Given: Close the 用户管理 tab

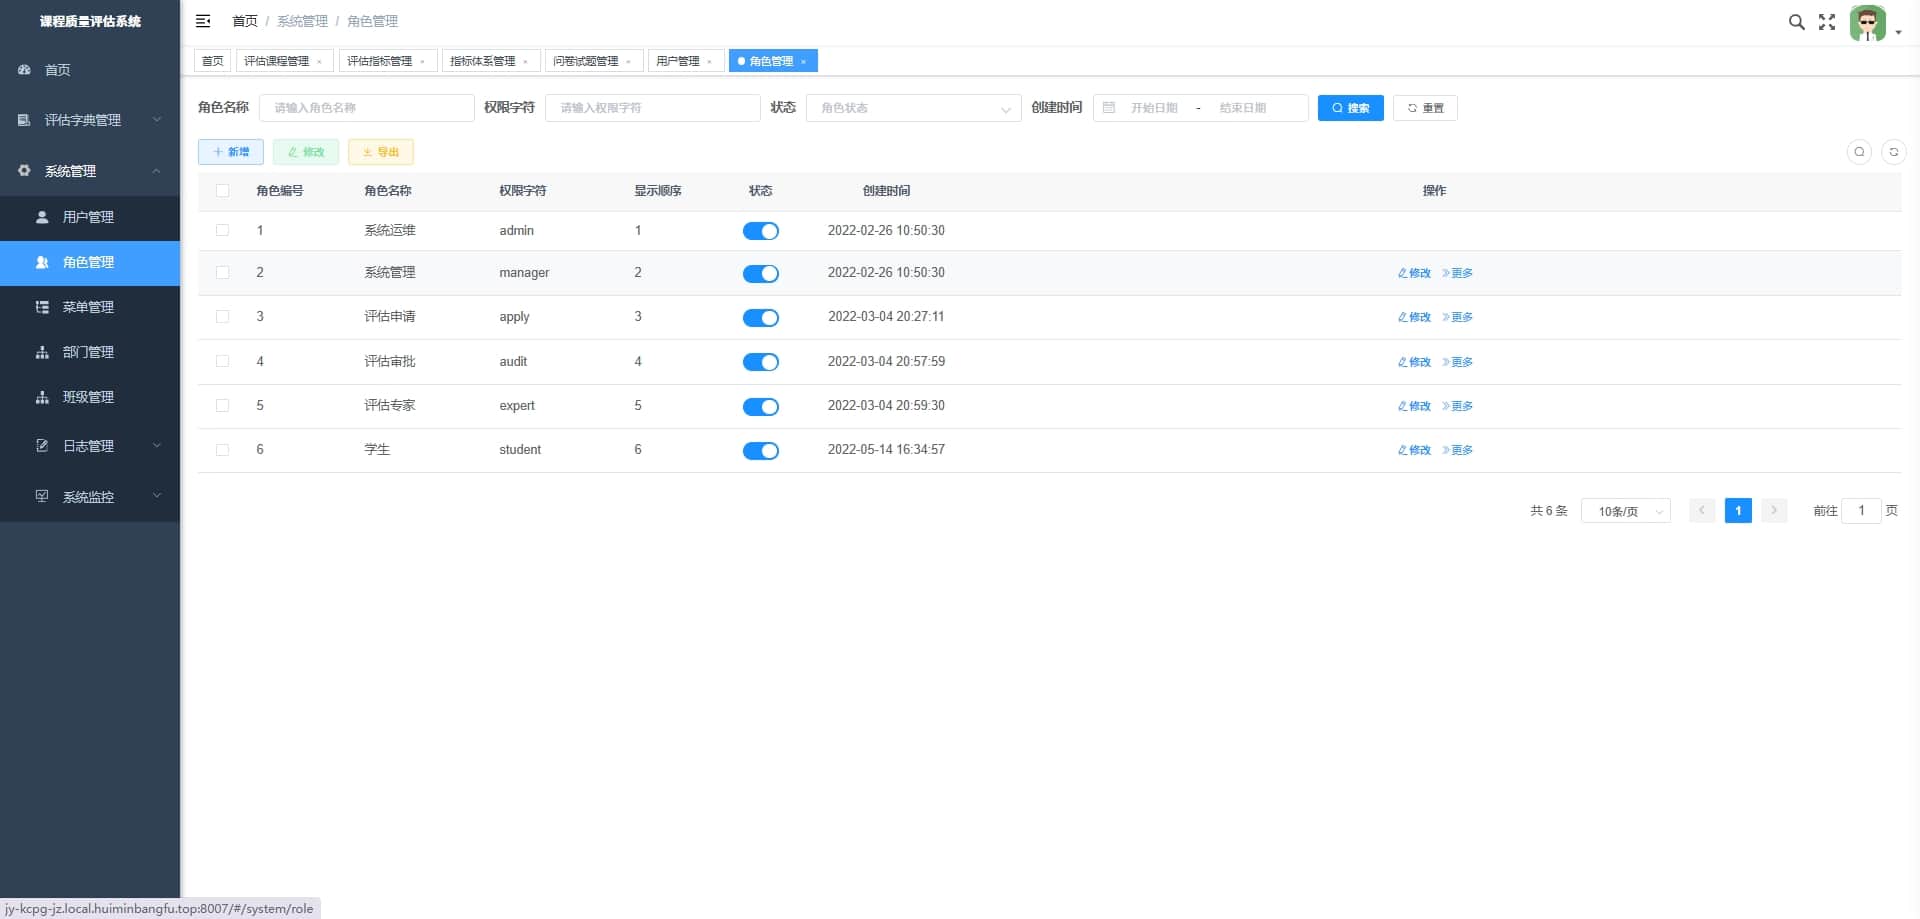Looking at the screenshot, I should pyautogui.click(x=709, y=62).
